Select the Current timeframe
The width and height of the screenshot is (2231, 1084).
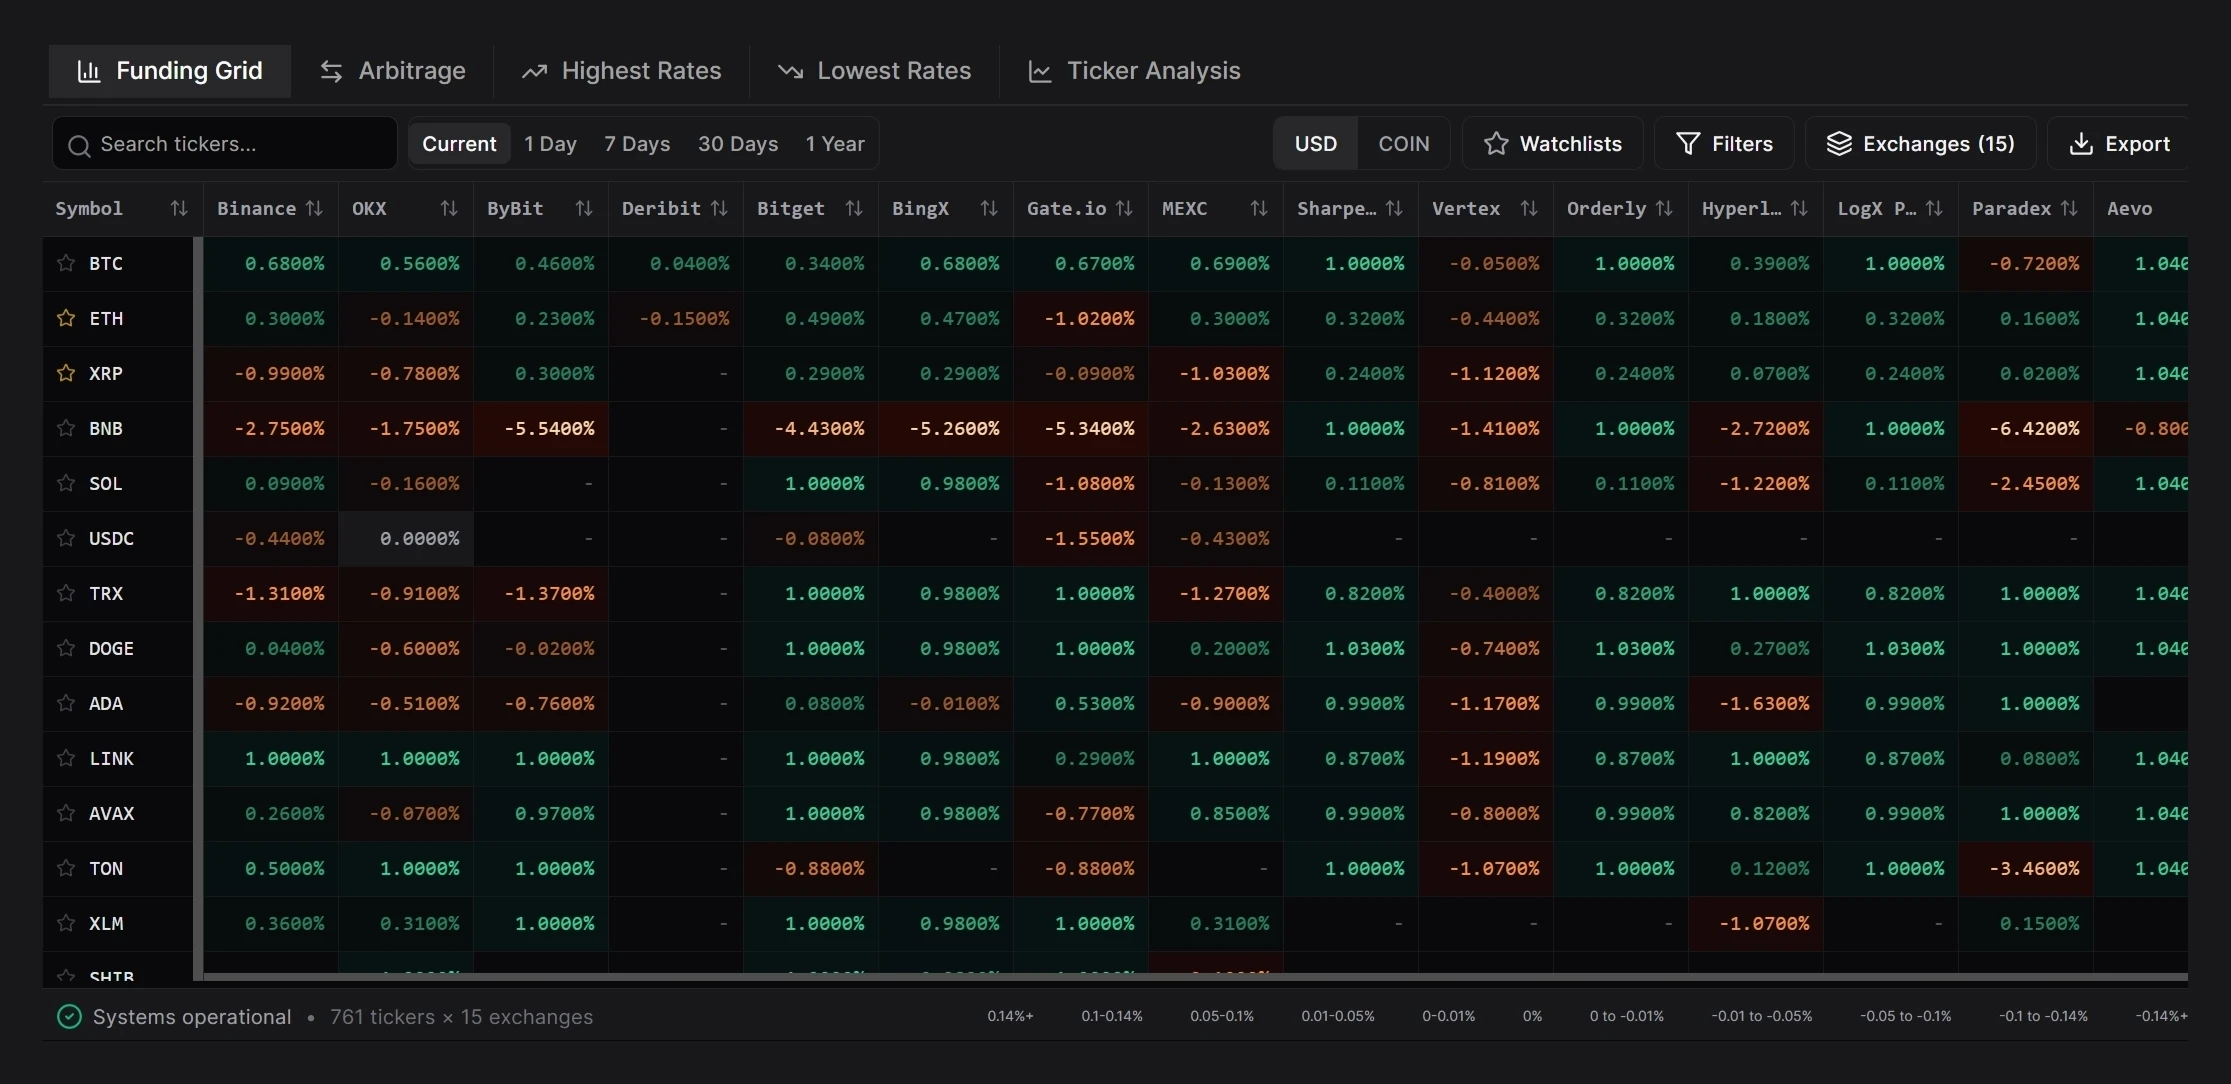coord(459,144)
